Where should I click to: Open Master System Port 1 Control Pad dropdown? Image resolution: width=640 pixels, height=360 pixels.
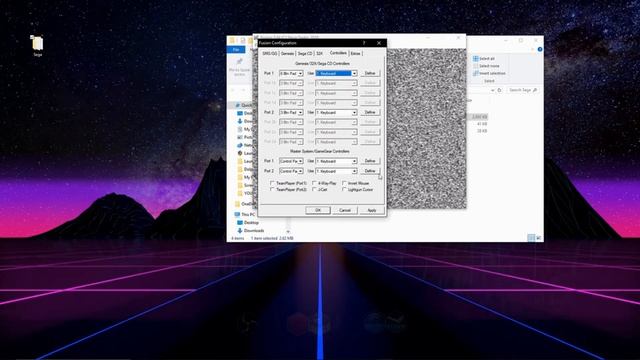pyautogui.click(x=291, y=161)
